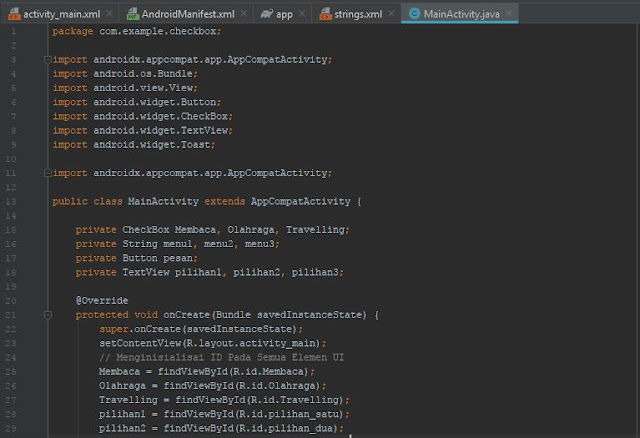The image size is (640, 438).
Task: Click 'setContentView' call on line 23
Action: tap(140, 343)
